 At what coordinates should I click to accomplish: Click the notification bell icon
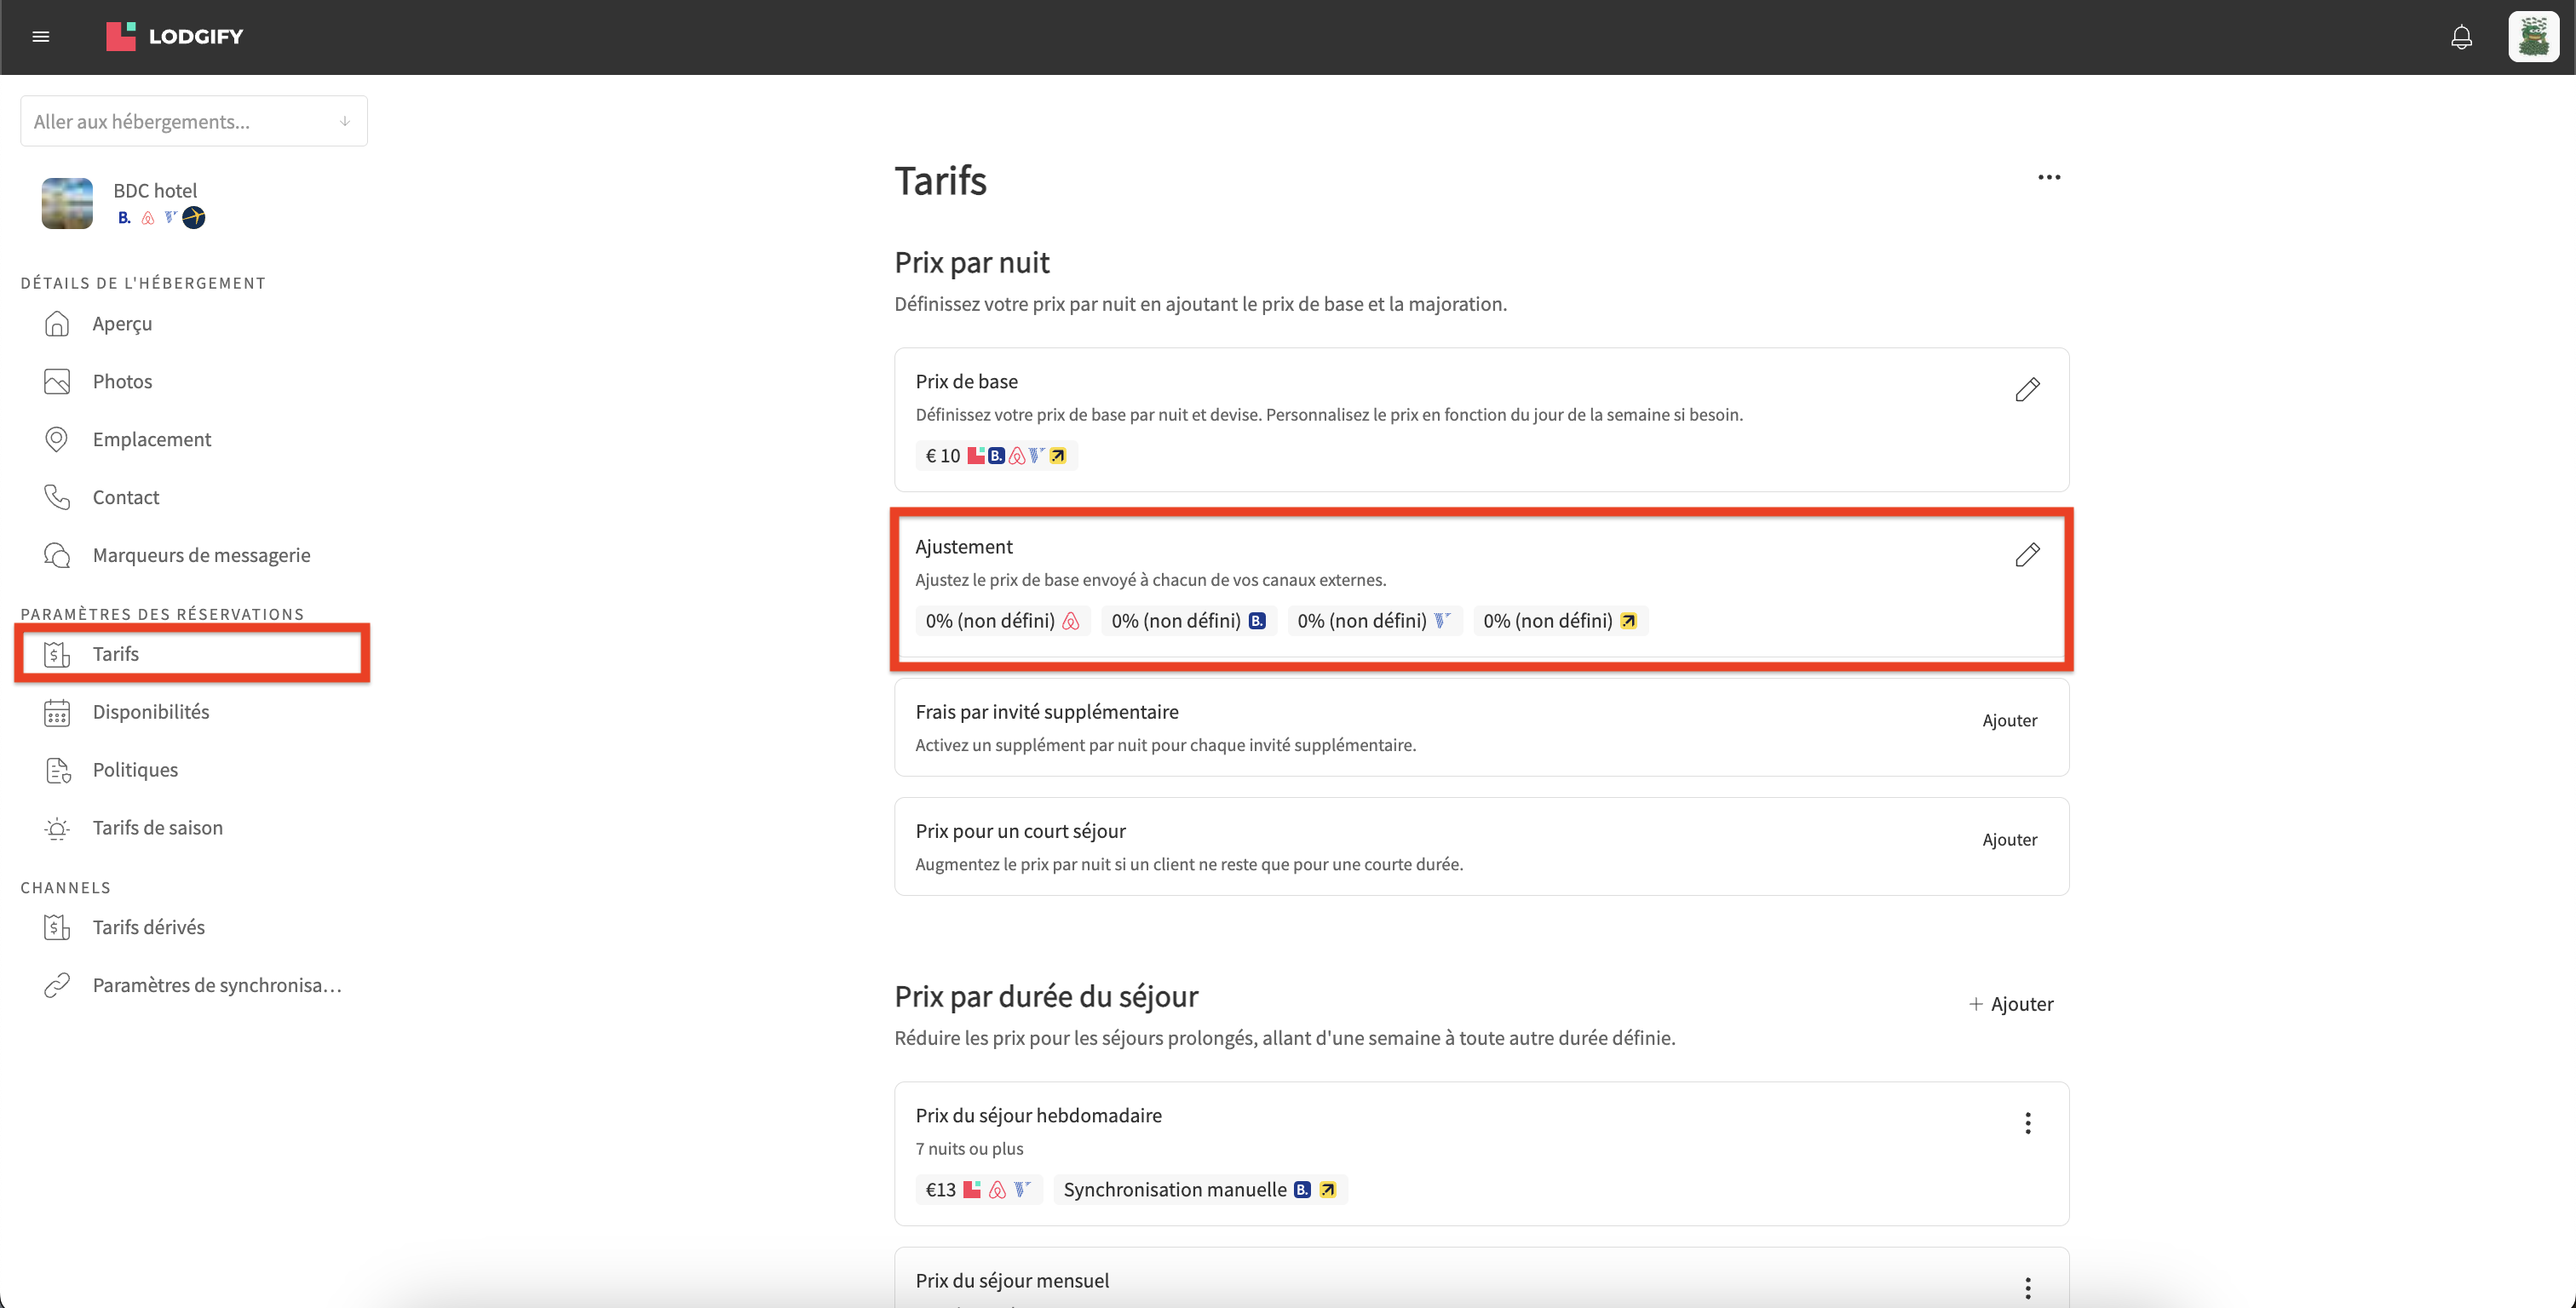[2461, 37]
